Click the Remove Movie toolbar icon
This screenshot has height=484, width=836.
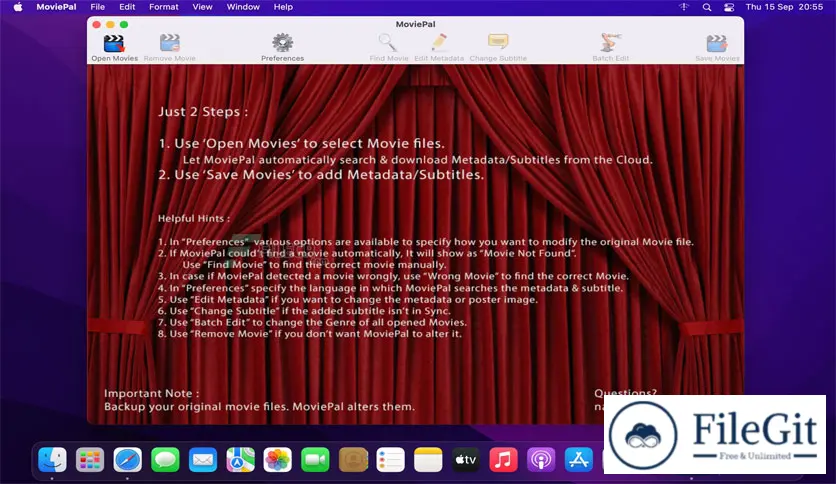170,43
